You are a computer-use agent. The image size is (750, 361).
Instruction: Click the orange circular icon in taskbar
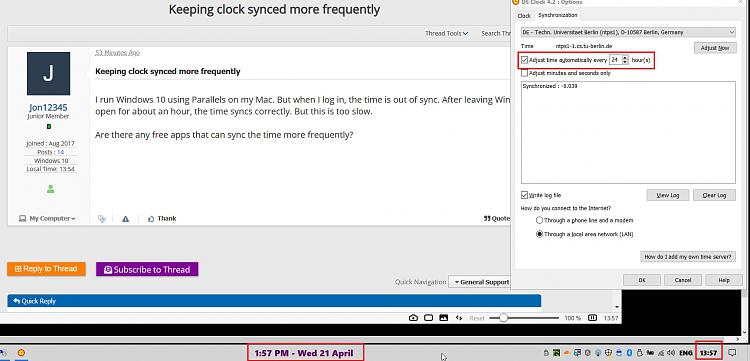point(21,353)
